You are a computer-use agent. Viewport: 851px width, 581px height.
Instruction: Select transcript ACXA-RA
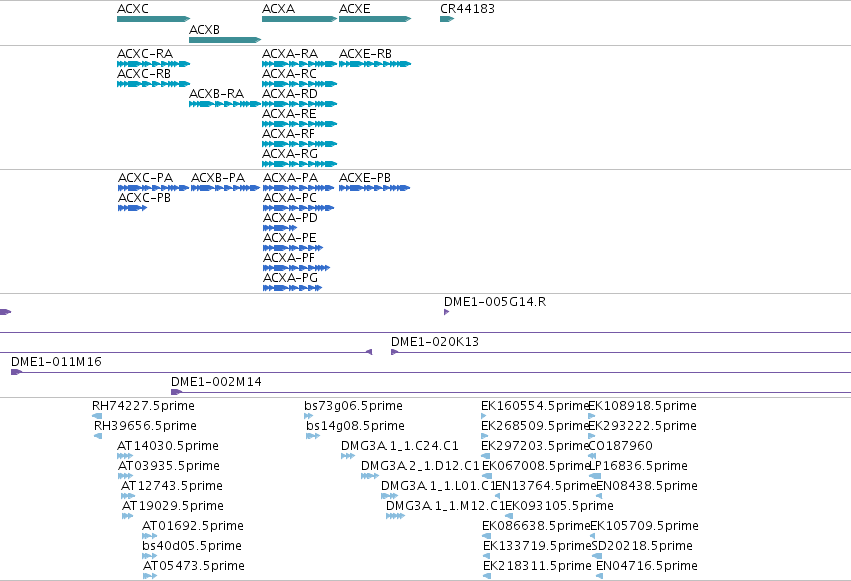click(x=300, y=64)
